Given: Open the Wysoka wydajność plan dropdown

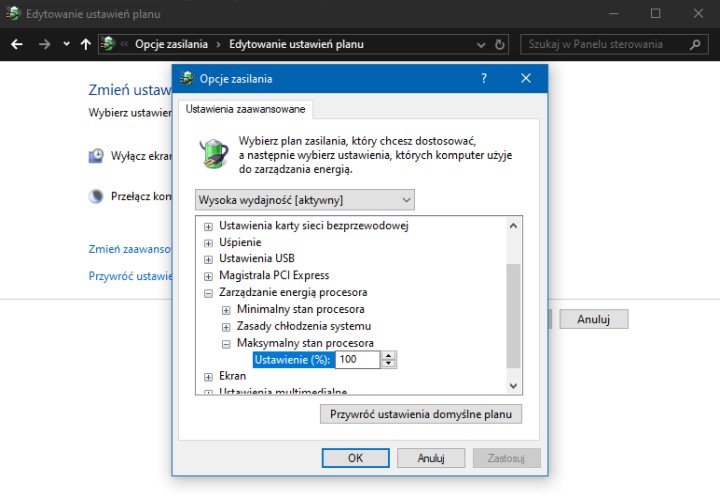Looking at the screenshot, I should [x=305, y=200].
